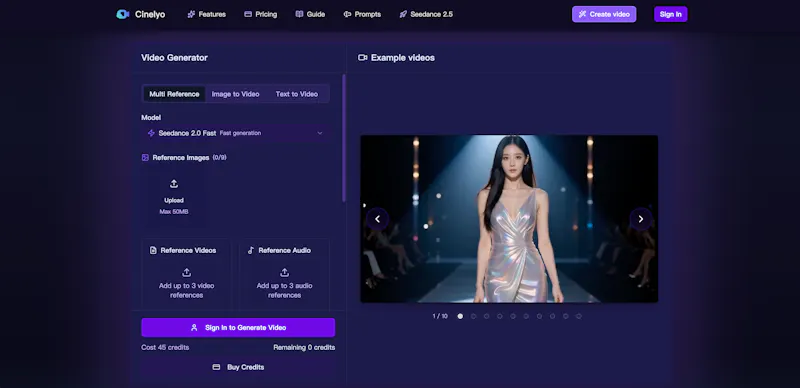Viewport: 800px width, 388px height.
Task: Open the Features menu item
Action: point(207,14)
